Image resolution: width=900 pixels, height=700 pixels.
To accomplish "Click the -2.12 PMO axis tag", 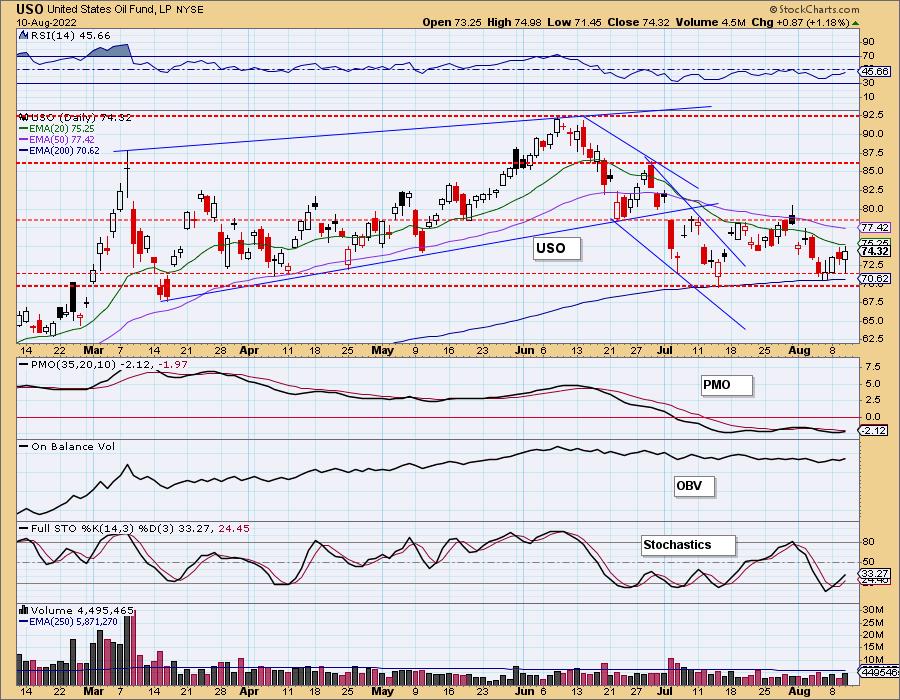I will point(874,430).
